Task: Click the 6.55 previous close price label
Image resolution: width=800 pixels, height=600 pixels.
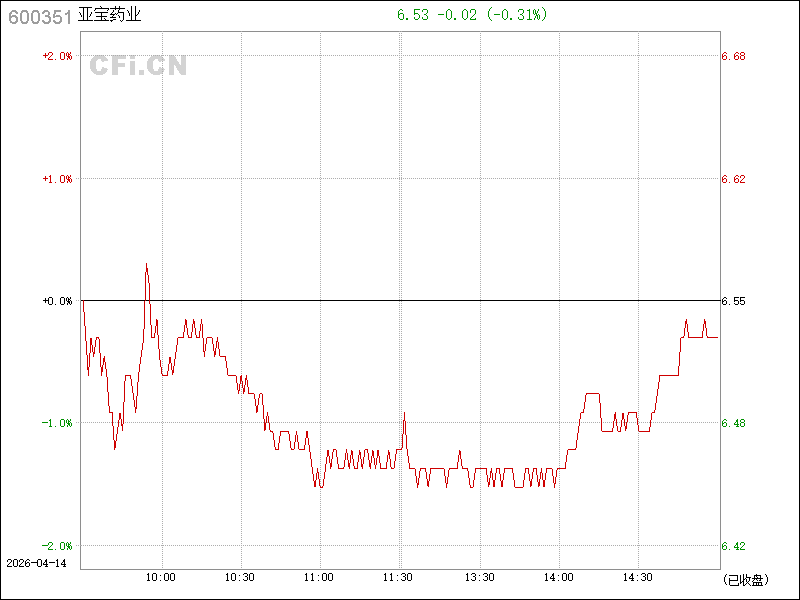Action: point(733,301)
